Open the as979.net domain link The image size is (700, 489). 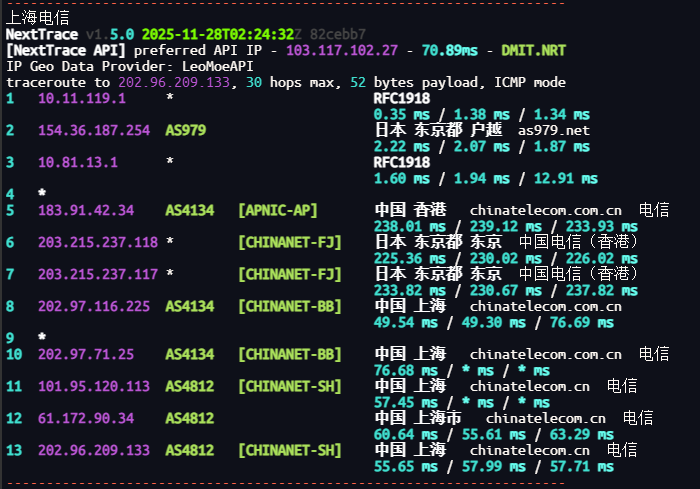click(x=554, y=130)
